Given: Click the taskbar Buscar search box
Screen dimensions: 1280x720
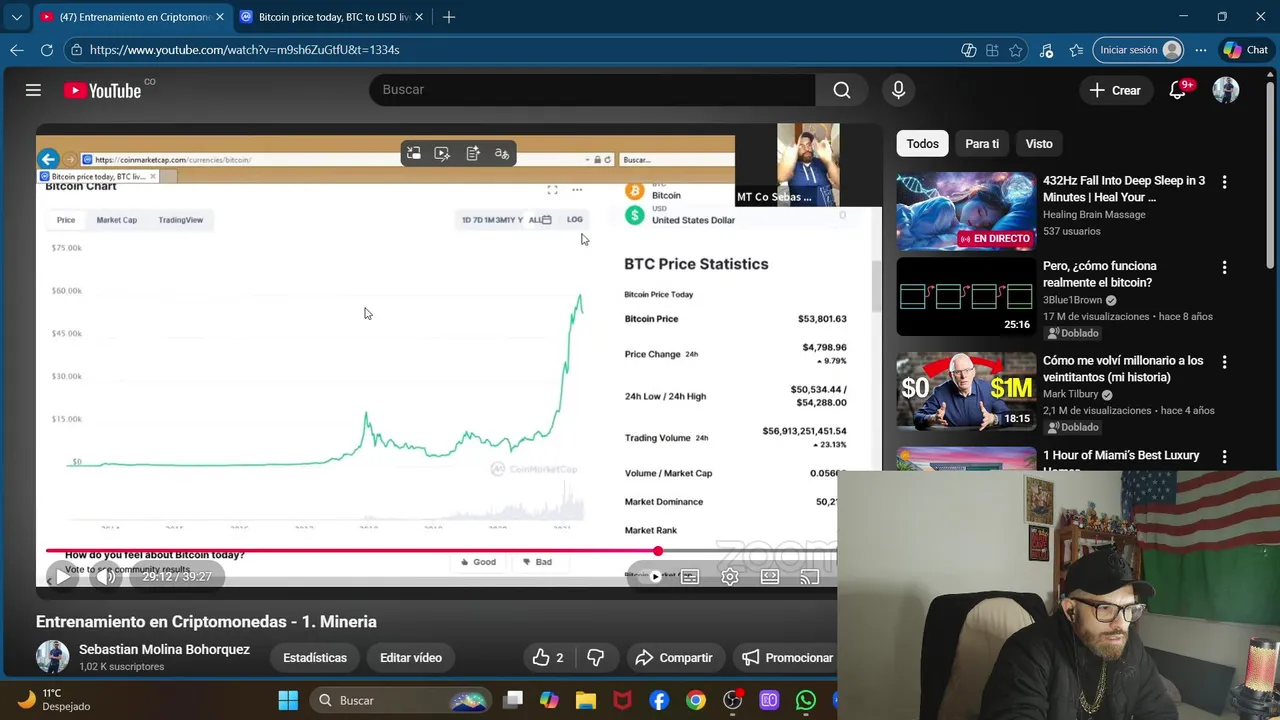Looking at the screenshot, I should click(399, 700).
